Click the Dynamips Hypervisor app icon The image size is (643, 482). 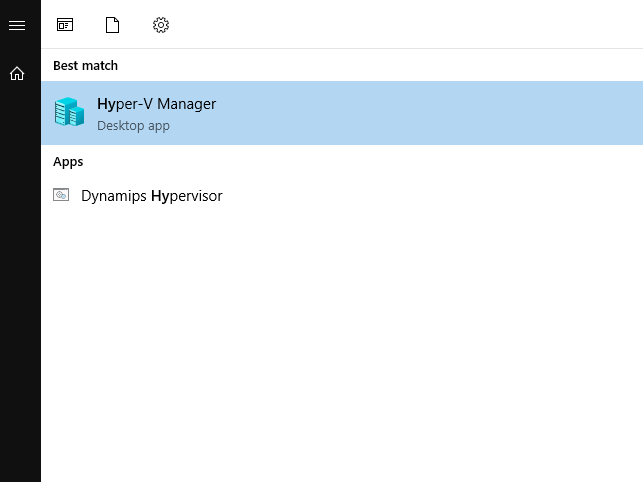(61, 195)
